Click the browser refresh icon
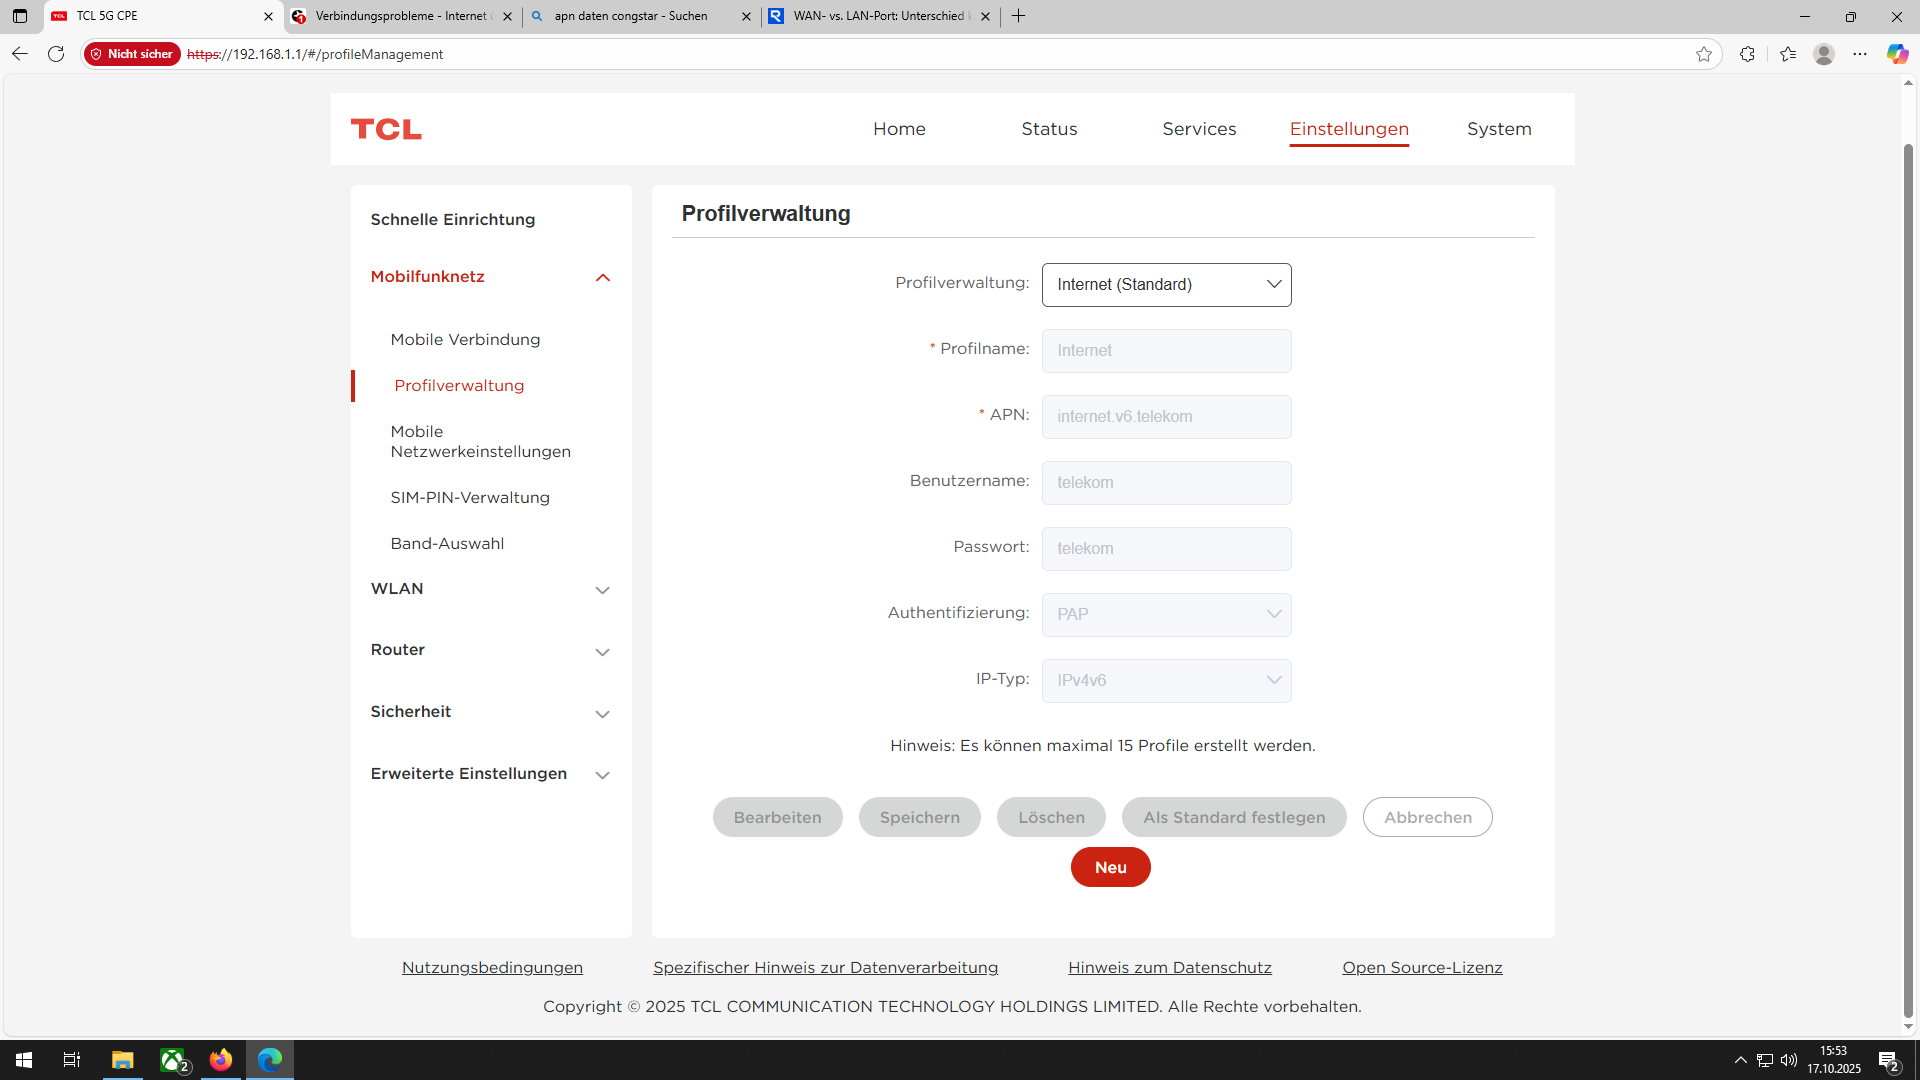Image resolution: width=1920 pixels, height=1080 pixels. (56, 54)
